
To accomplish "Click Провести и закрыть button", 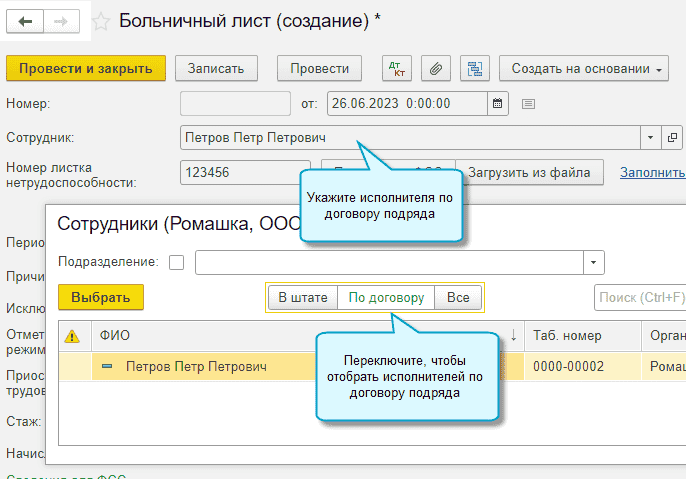I will (x=86, y=68).
